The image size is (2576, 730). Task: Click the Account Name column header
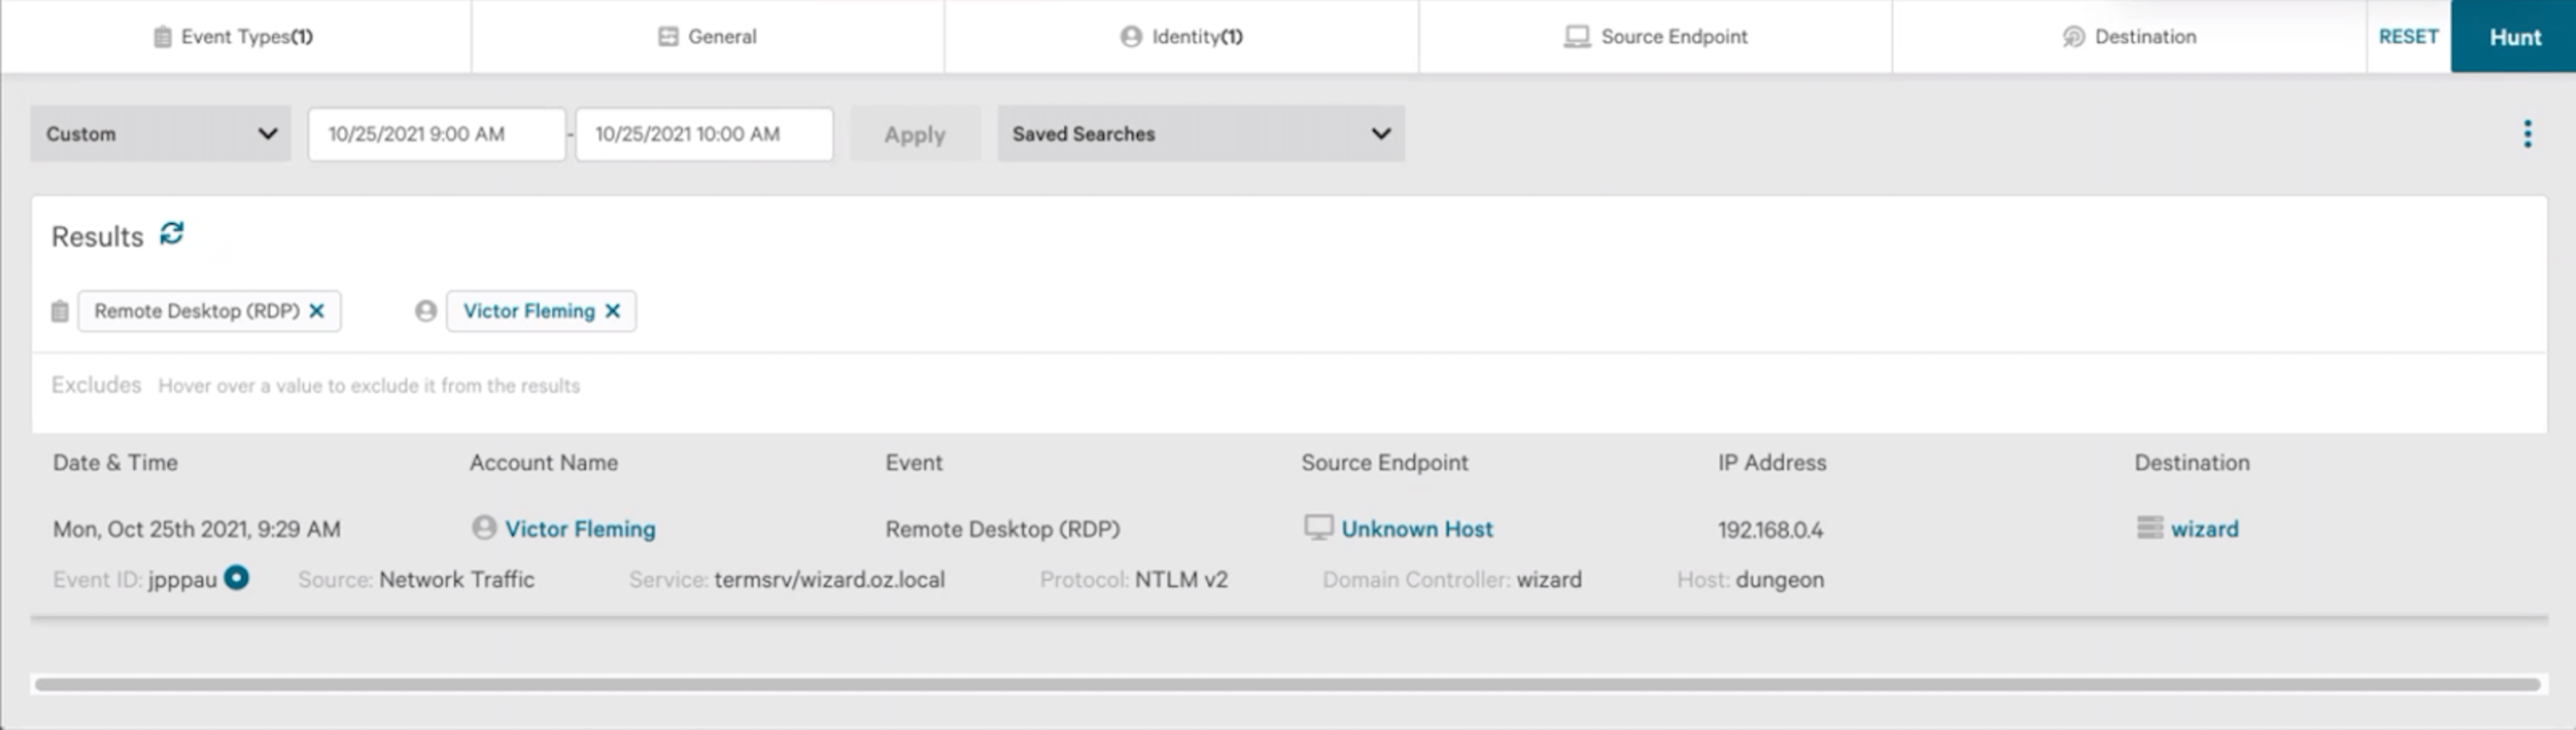(x=544, y=463)
